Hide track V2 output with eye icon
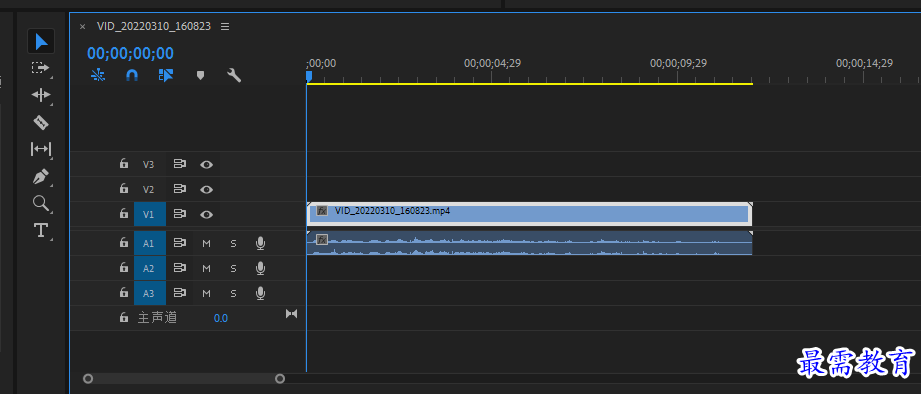Screen dimensions: 921x394 [x=206, y=190]
